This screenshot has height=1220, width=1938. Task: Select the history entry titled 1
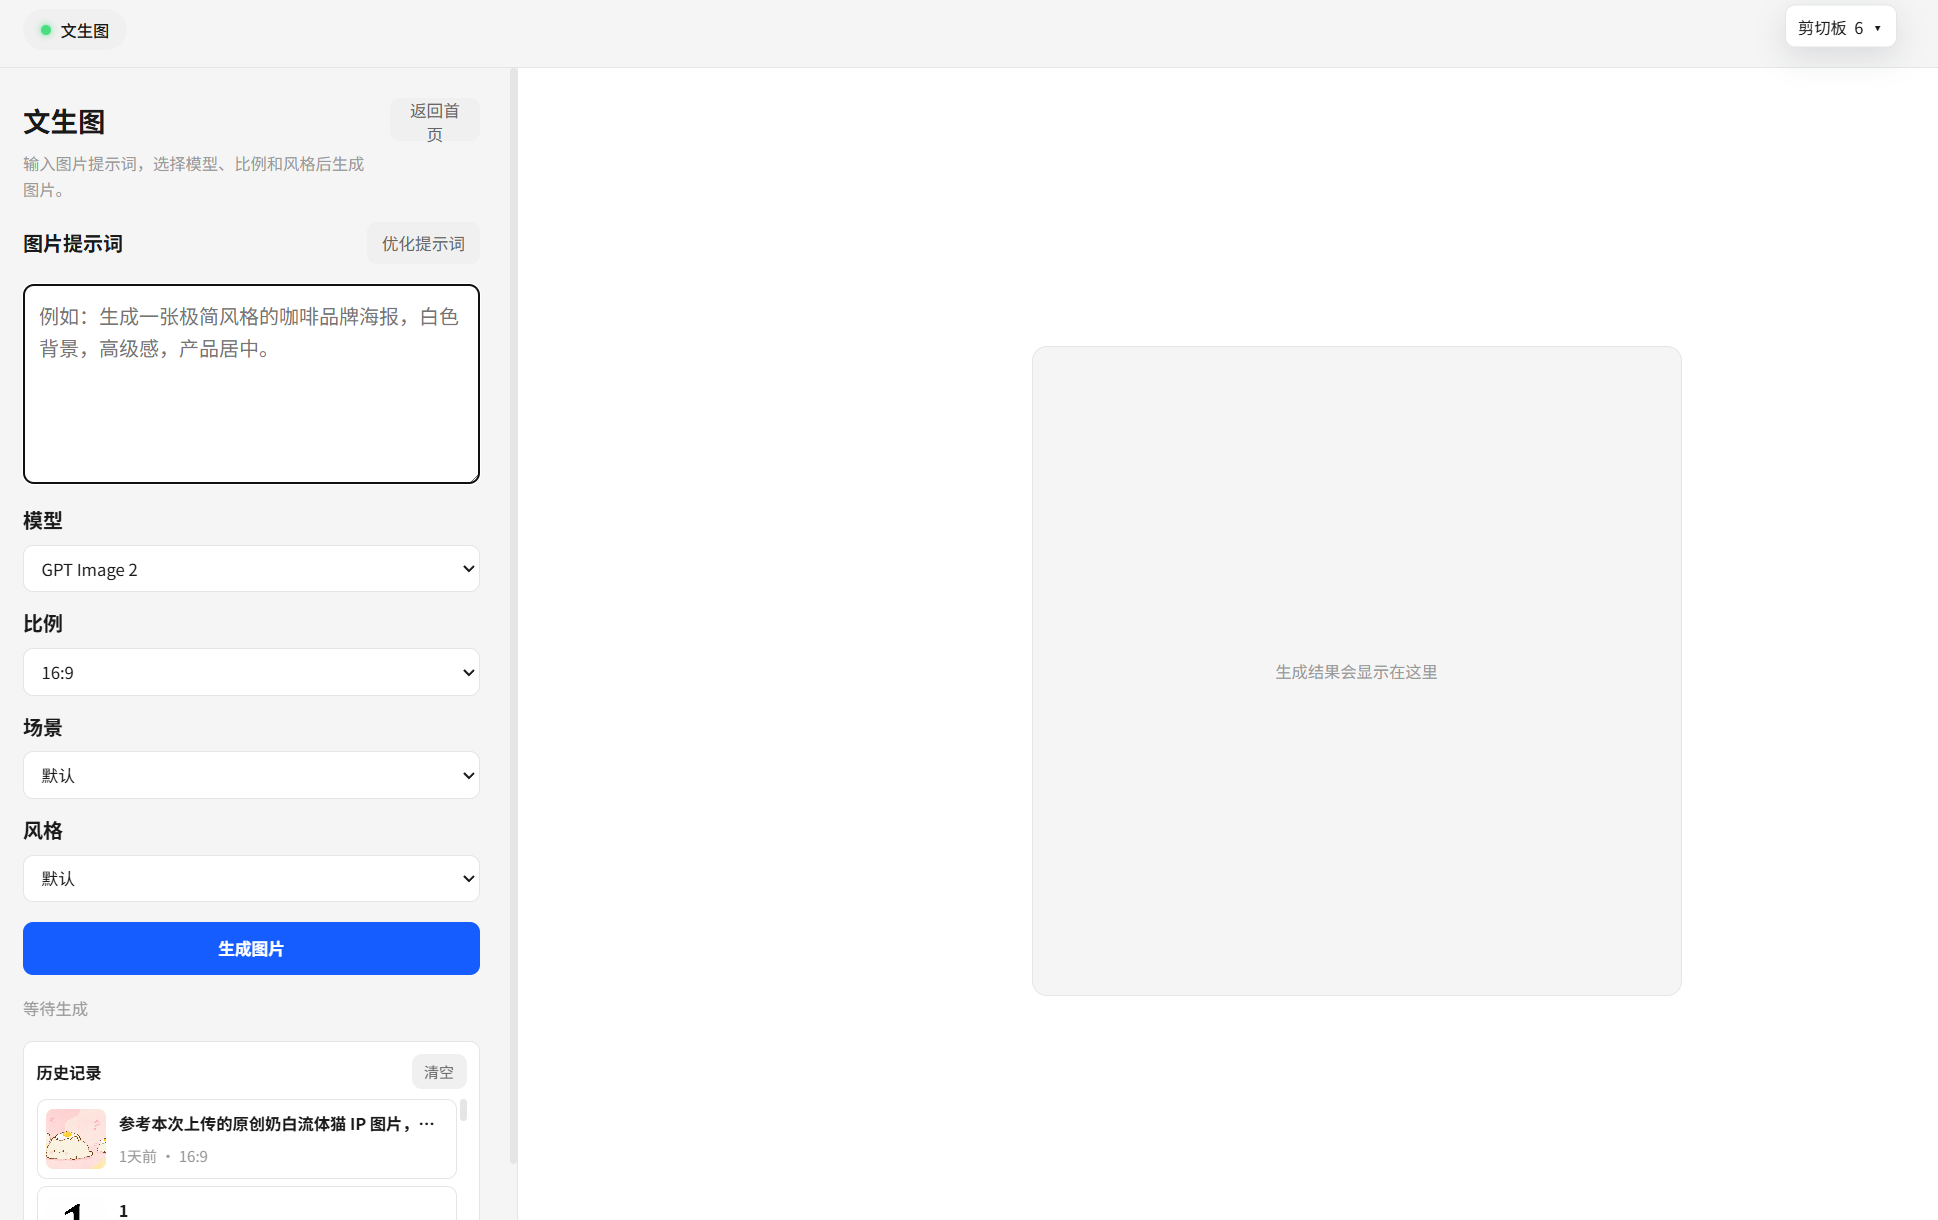click(x=247, y=1204)
